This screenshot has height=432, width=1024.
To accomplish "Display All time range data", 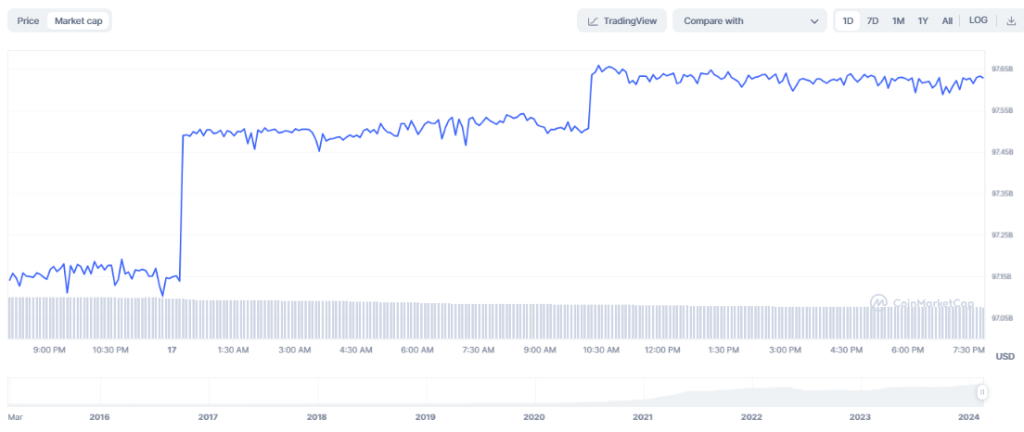I will point(946,21).
